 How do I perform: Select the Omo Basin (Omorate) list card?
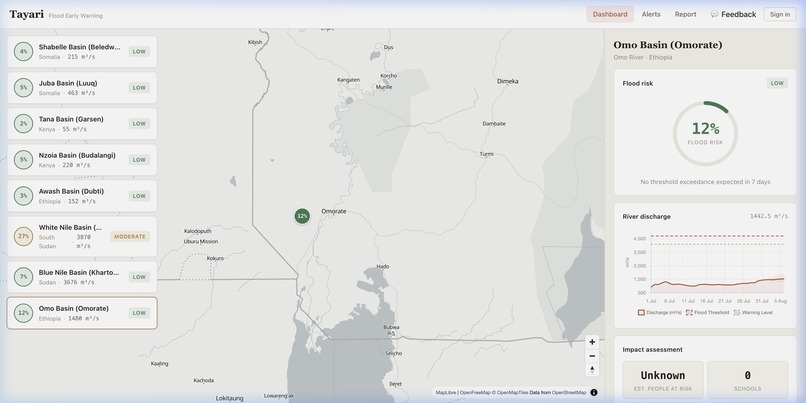tap(82, 313)
